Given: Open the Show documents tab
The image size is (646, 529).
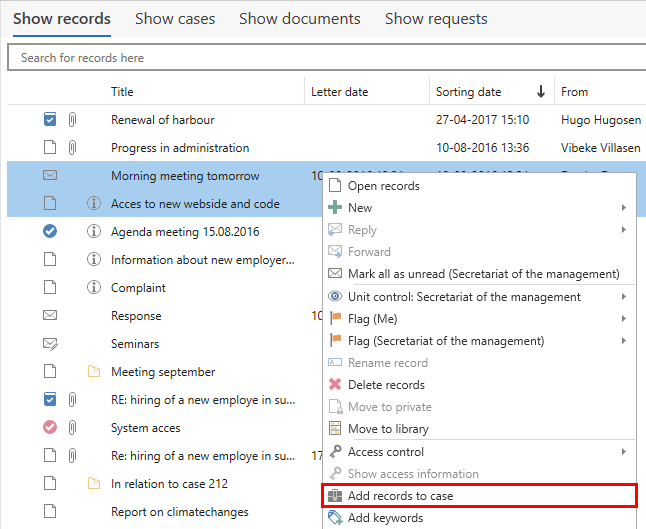Looking at the screenshot, I should pos(299,19).
